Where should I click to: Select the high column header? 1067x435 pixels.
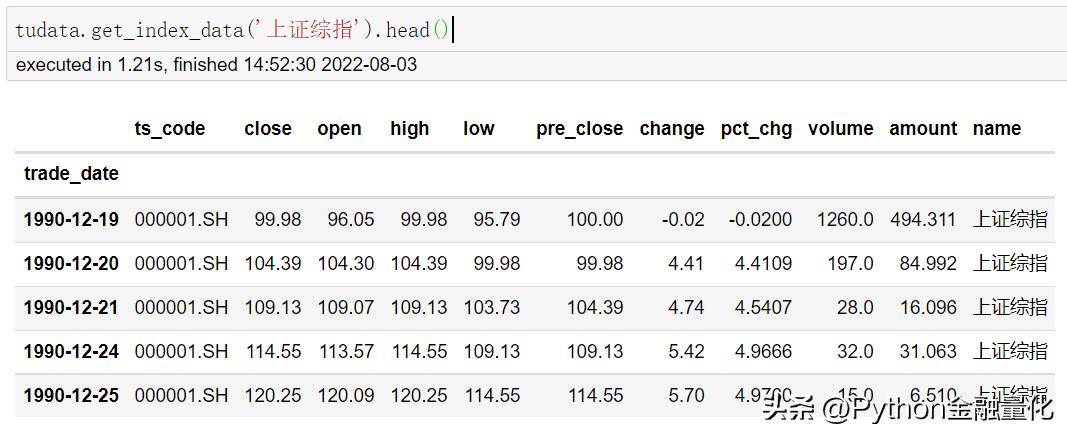pyautogui.click(x=410, y=129)
